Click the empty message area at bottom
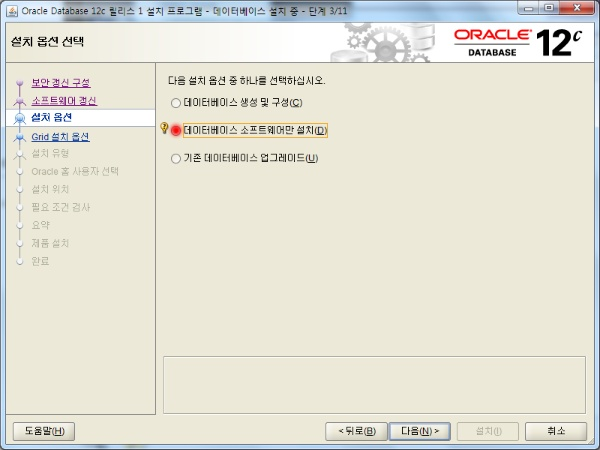 (374, 385)
